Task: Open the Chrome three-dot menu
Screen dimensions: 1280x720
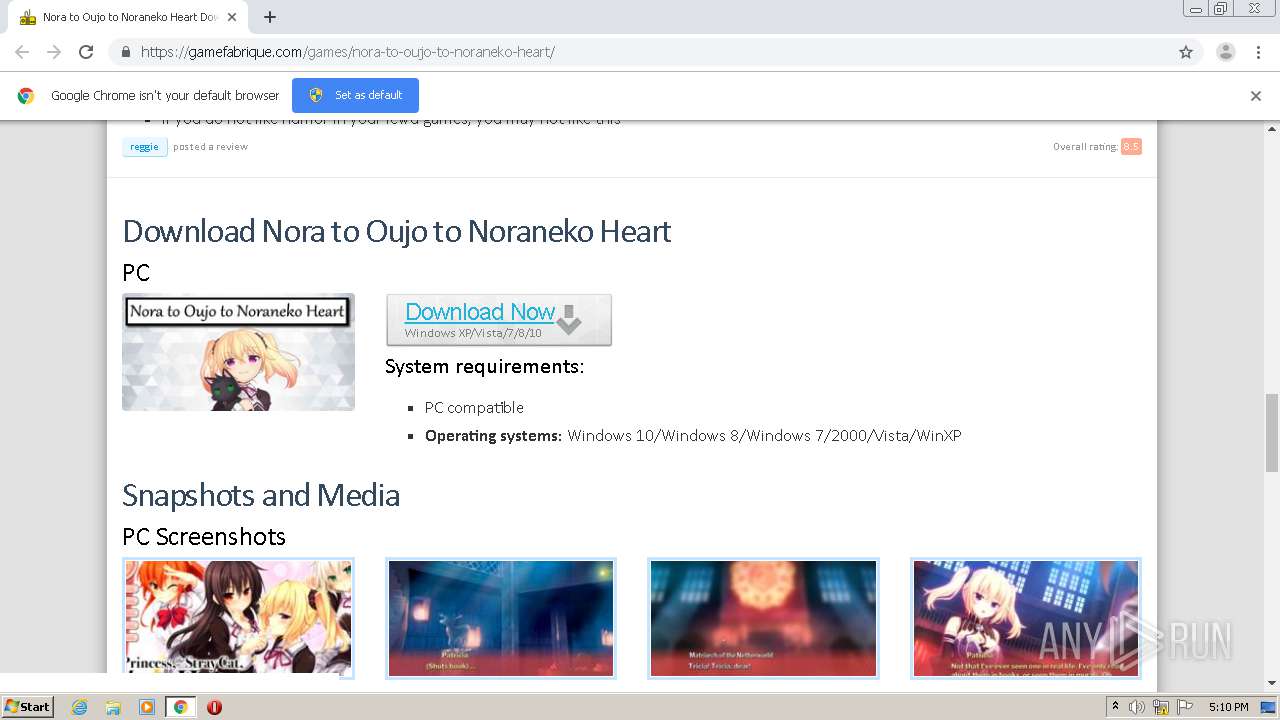Action: 1259,52
